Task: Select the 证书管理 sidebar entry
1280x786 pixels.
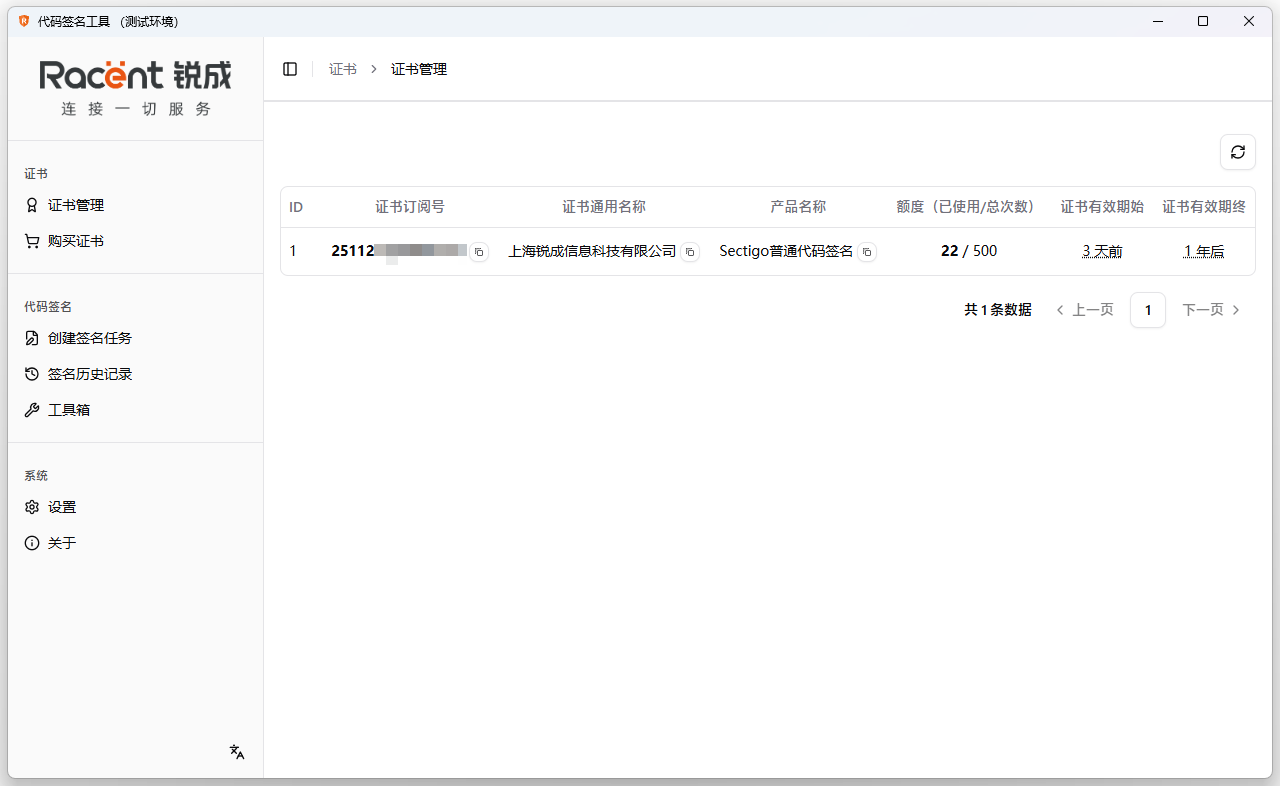Action: tap(74, 205)
